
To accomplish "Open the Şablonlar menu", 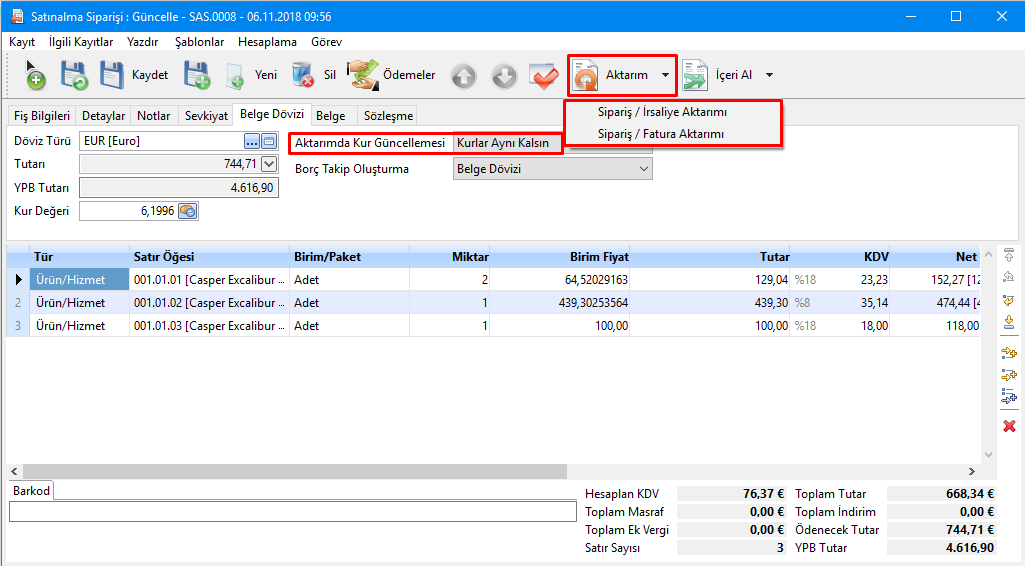I will coord(199,42).
